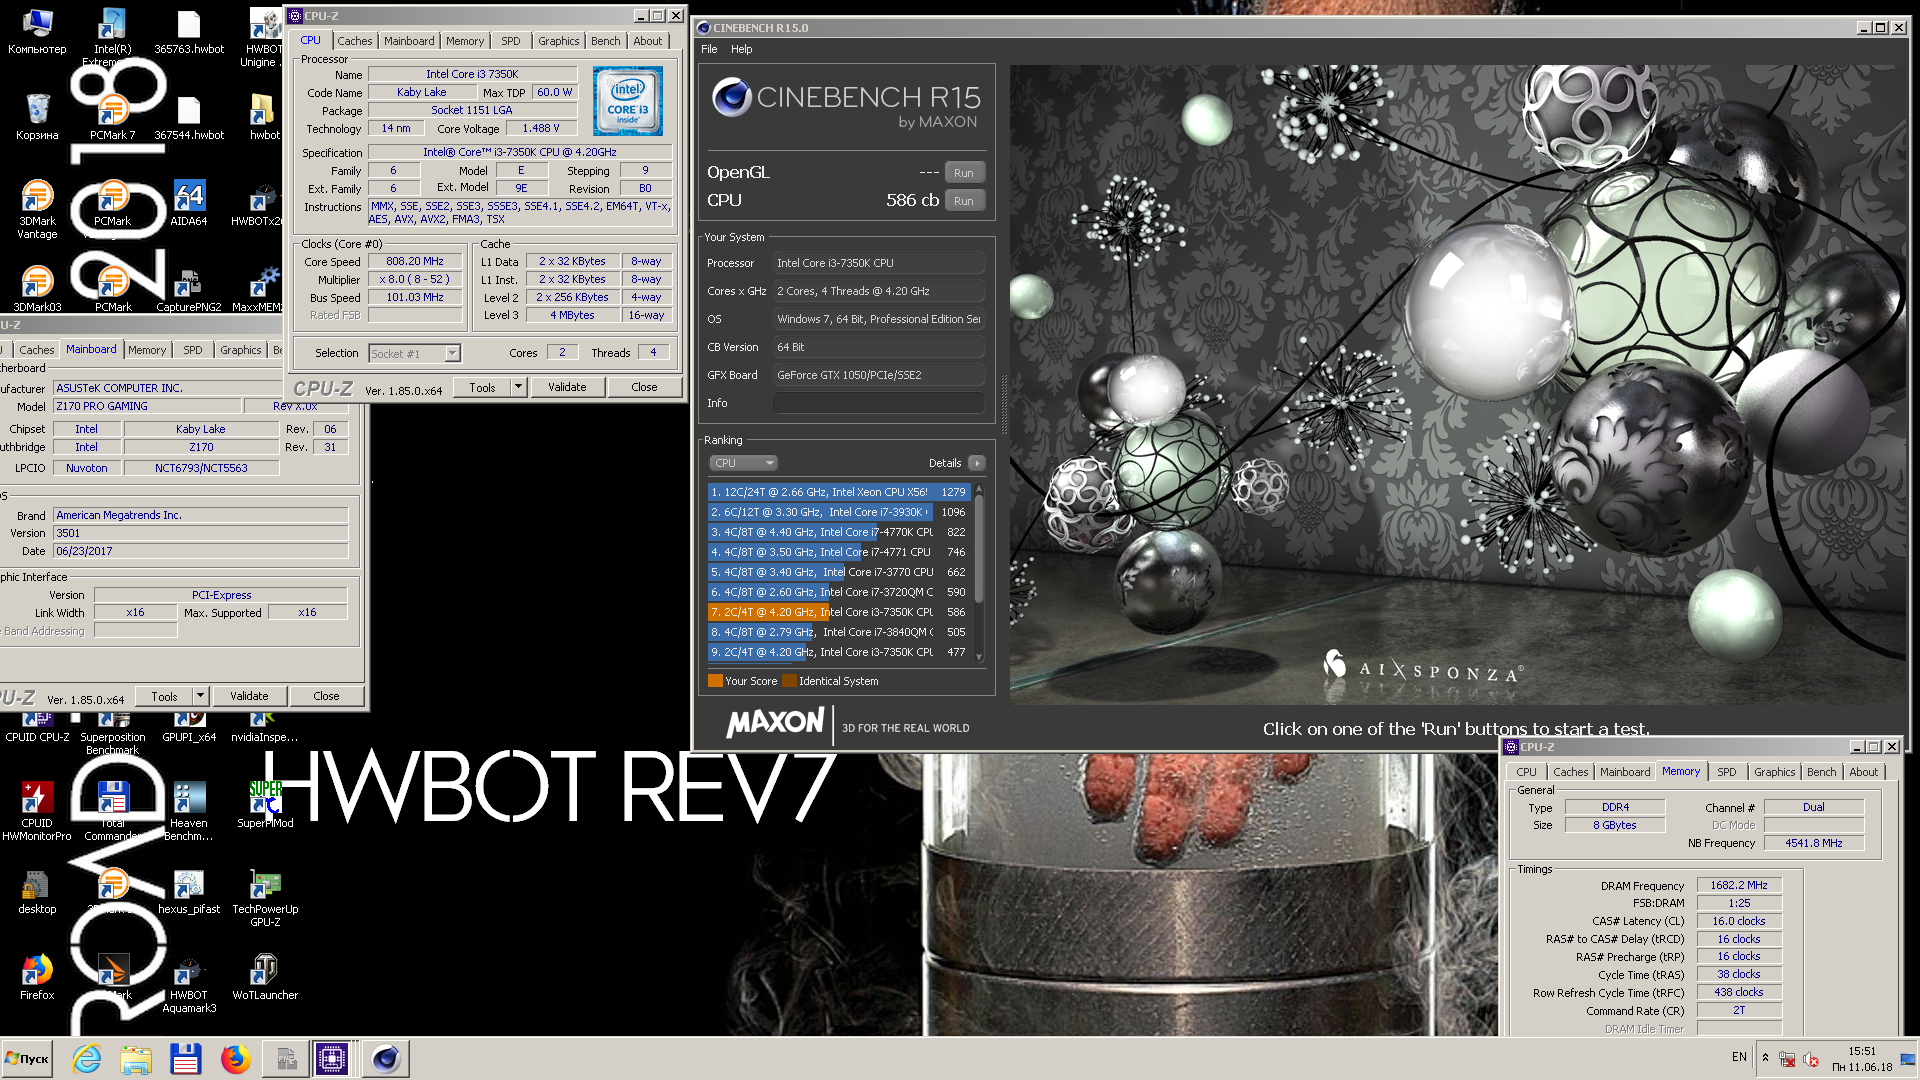Click Close in the top CPU-Z window

[x=644, y=387]
